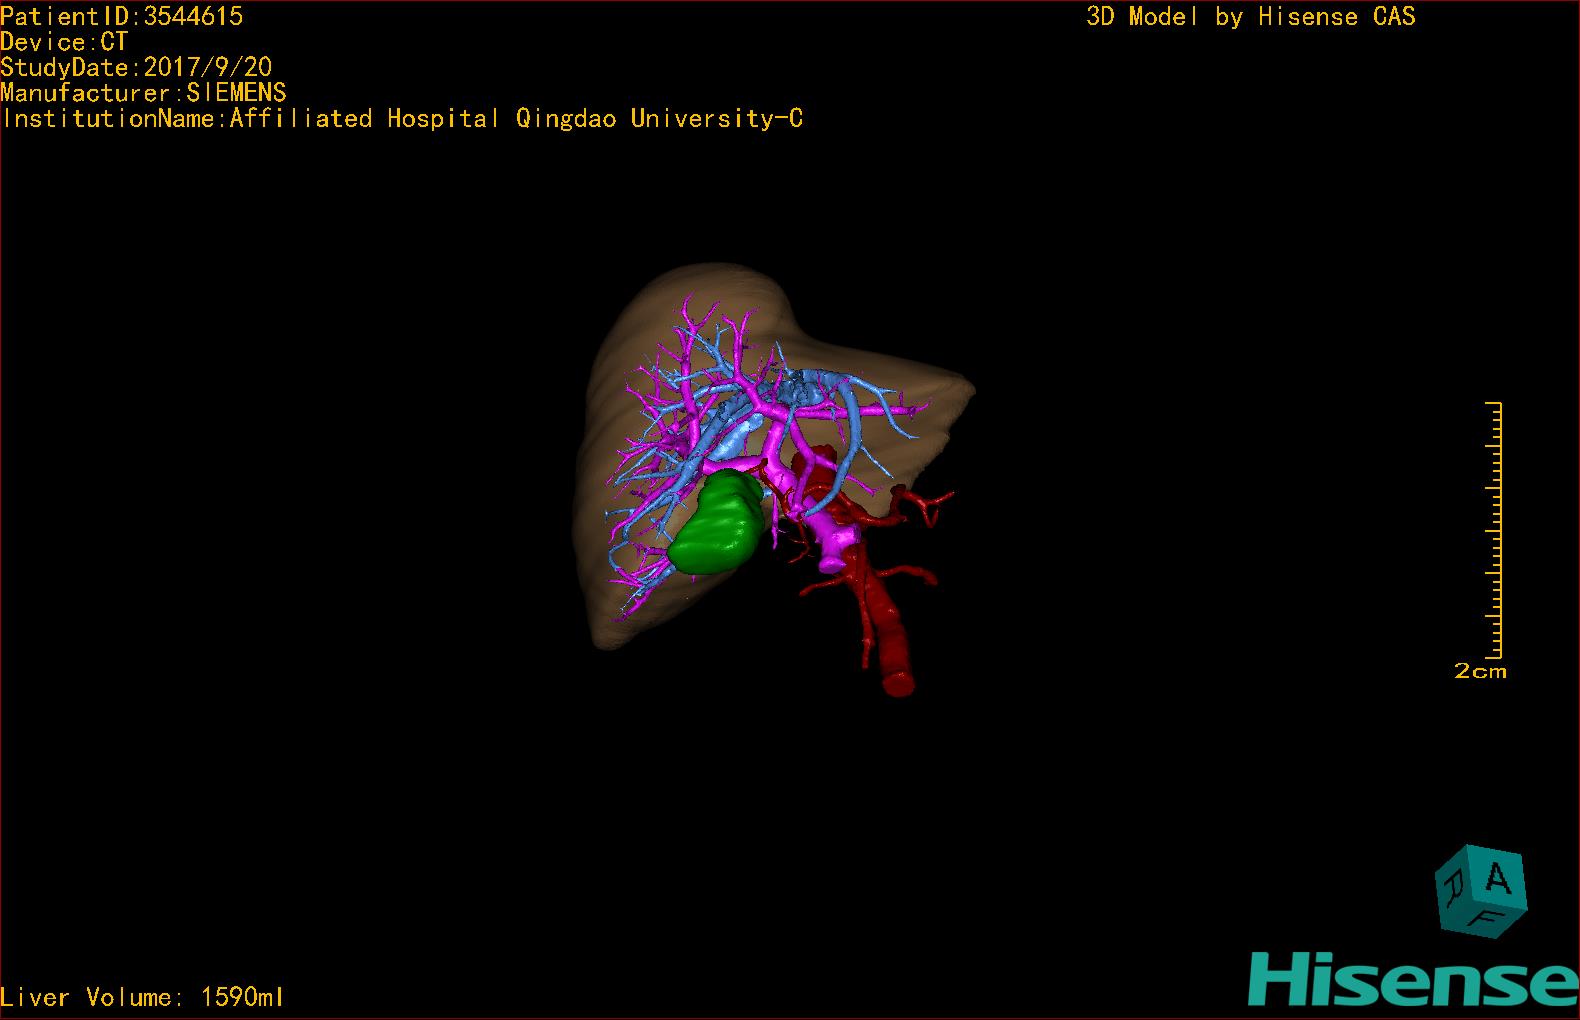
Task: Click the orientation cube in the corner
Action: coord(1482,891)
